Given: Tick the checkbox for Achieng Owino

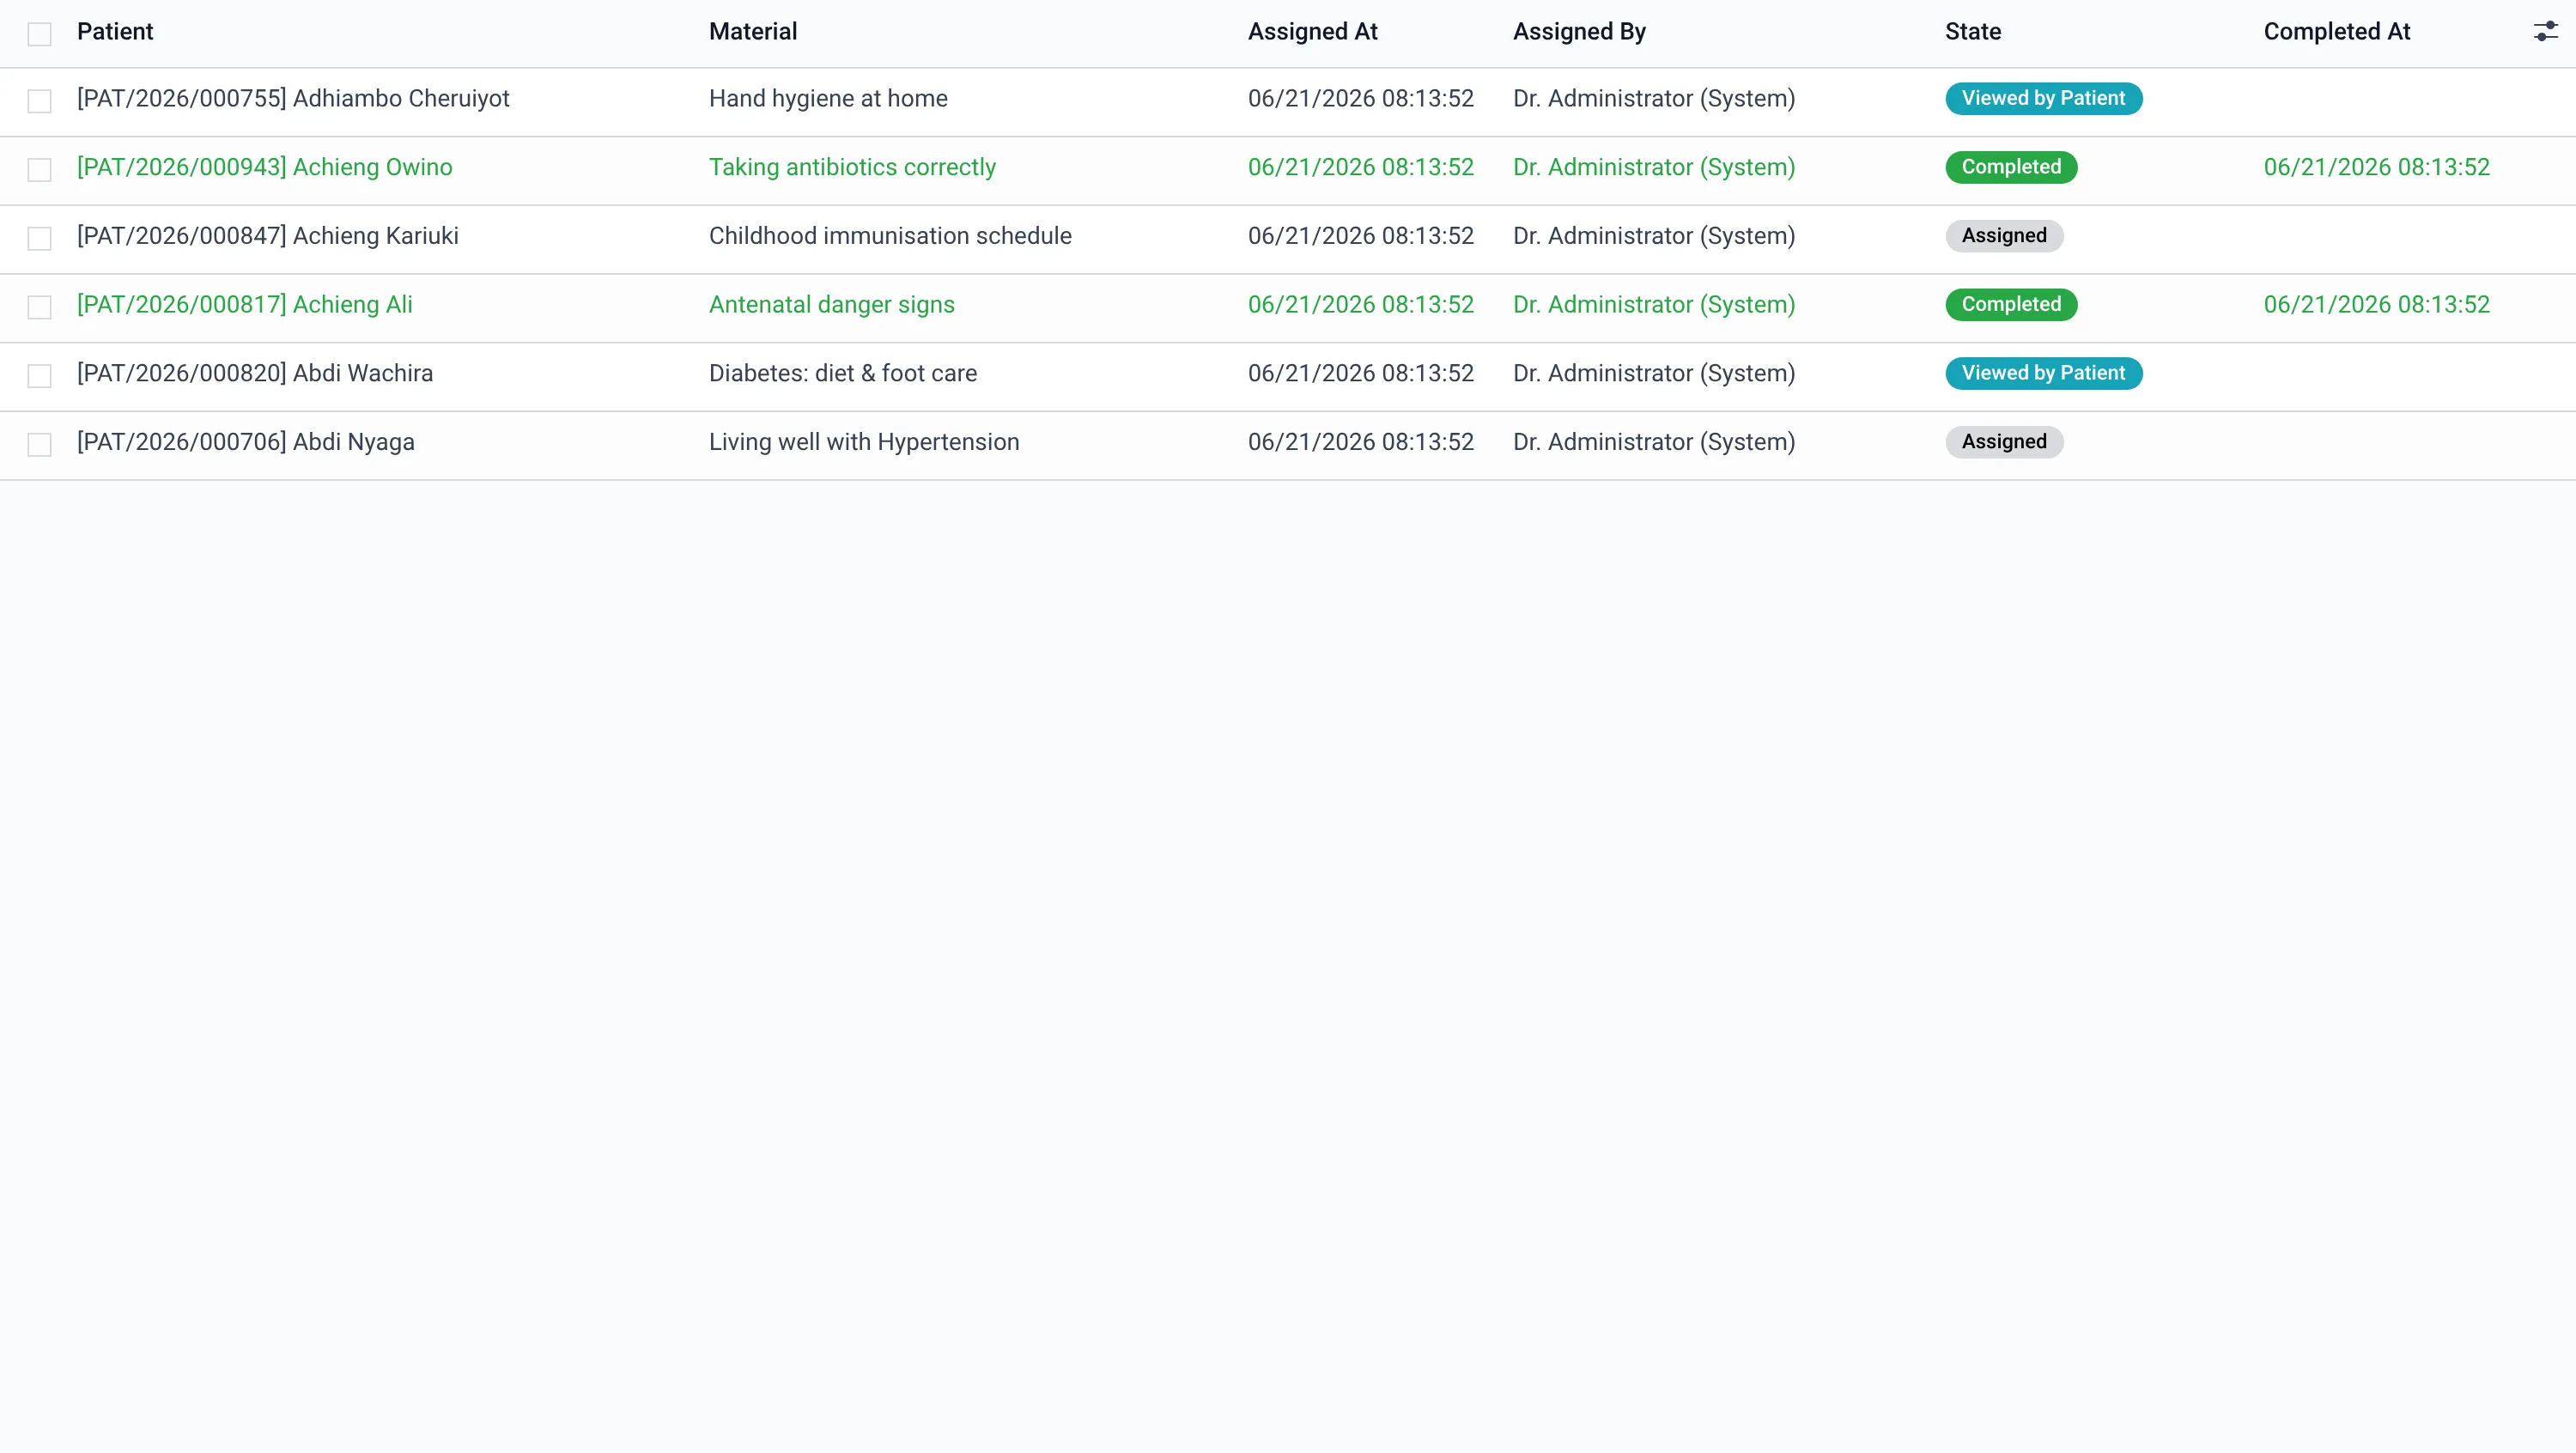Looking at the screenshot, I should pos(39,170).
